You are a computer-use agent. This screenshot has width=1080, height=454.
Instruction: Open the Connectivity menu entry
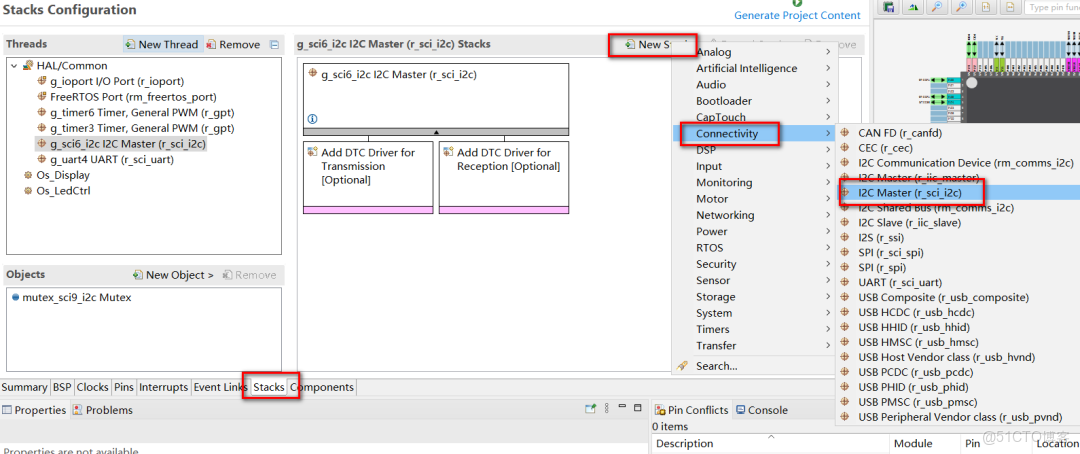tap(754, 133)
